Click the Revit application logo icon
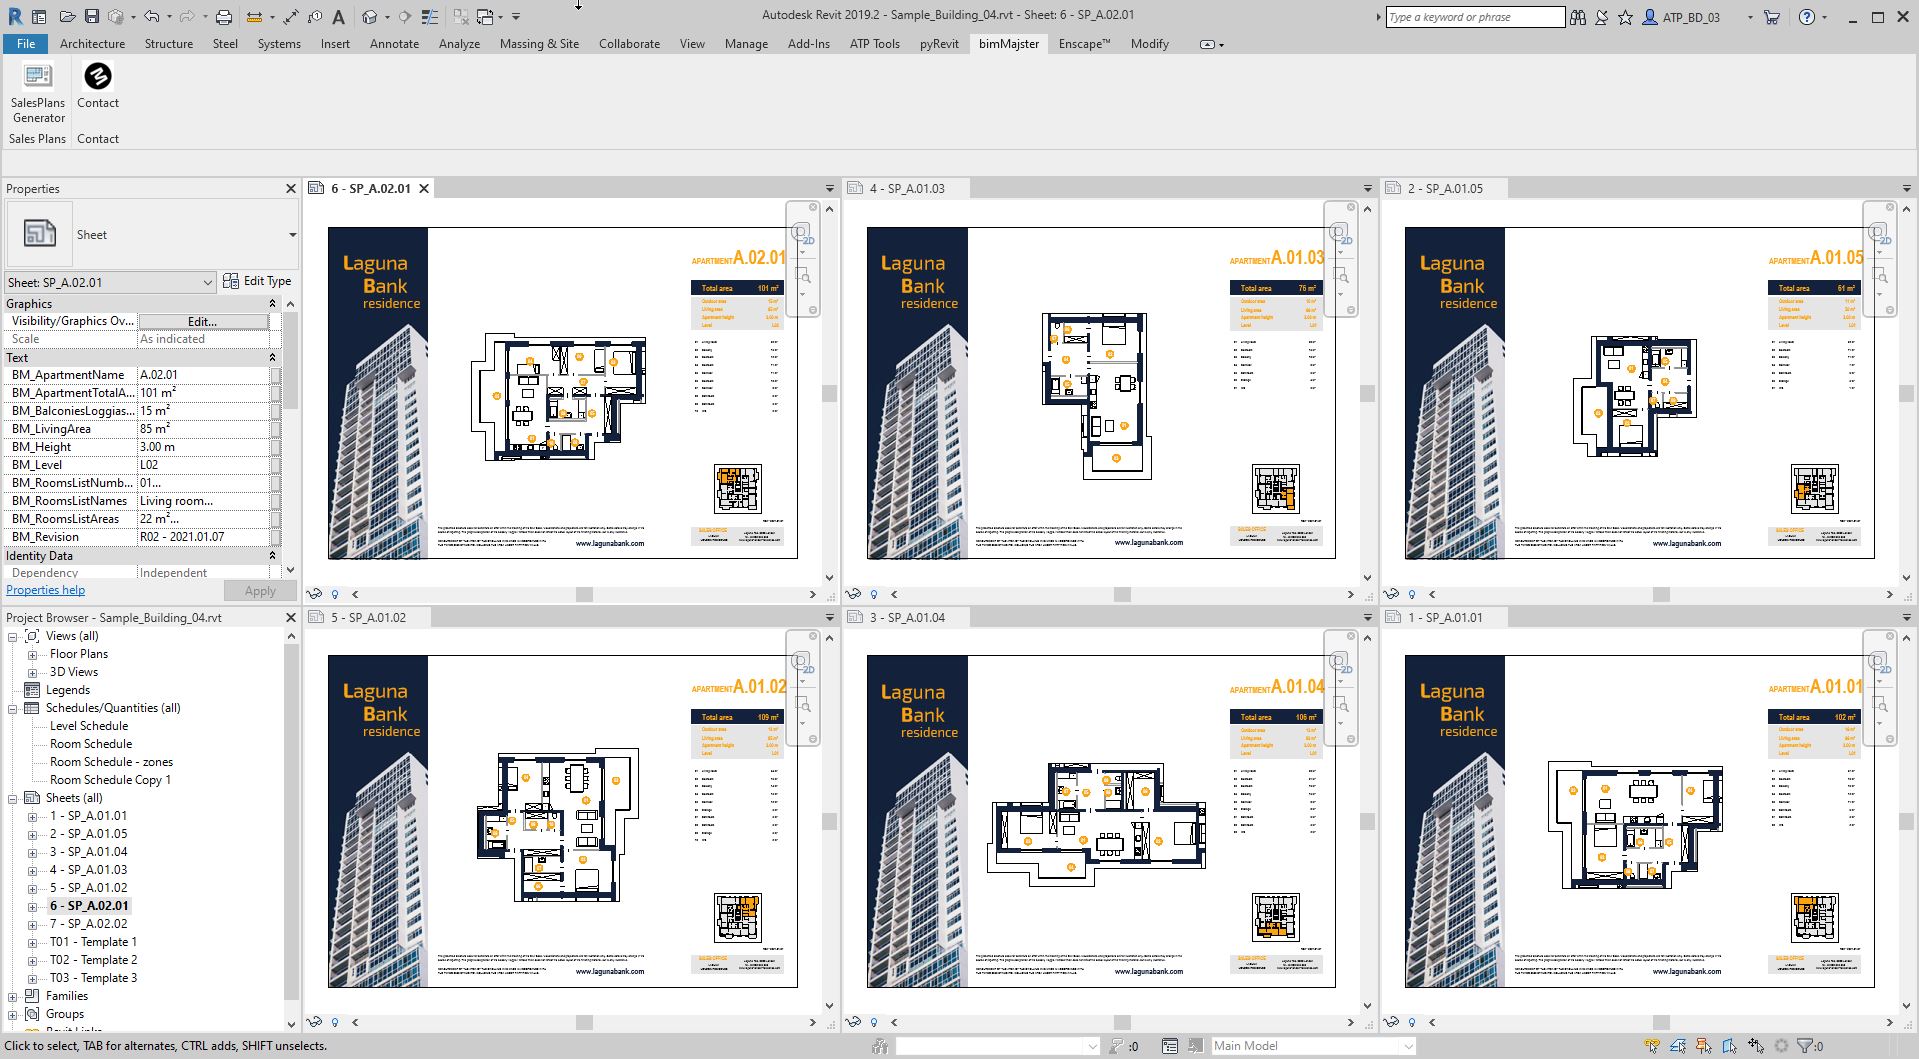The image size is (1919, 1059). (15, 16)
